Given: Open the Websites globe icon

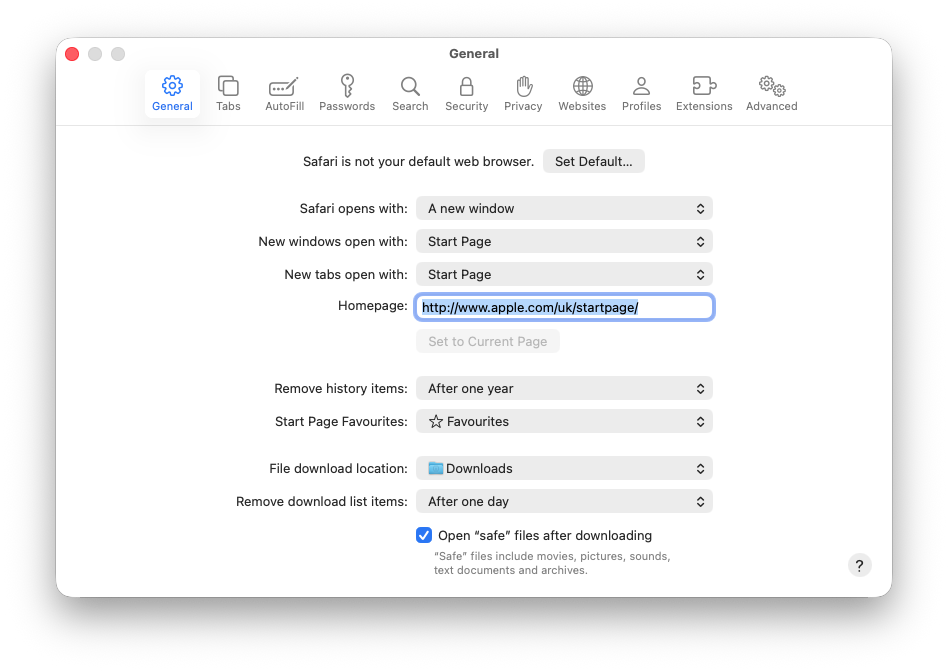Looking at the screenshot, I should pos(582,86).
